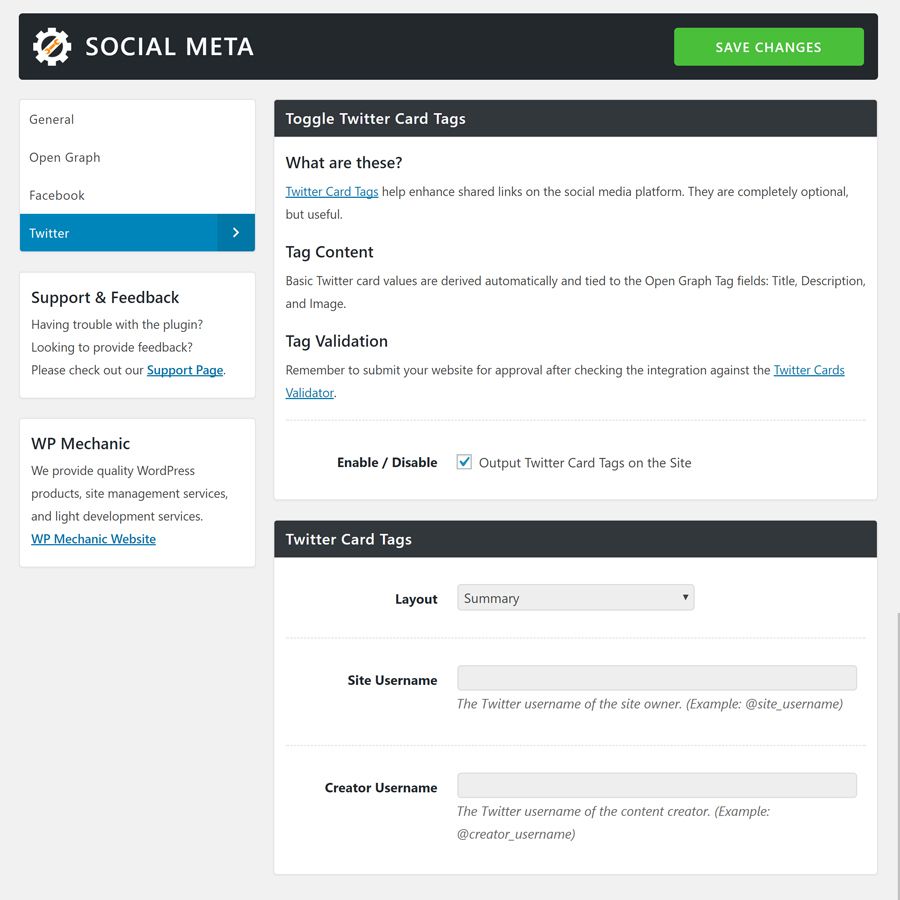This screenshot has width=900, height=900.
Task: Visit the Support Page link
Action: click(185, 370)
